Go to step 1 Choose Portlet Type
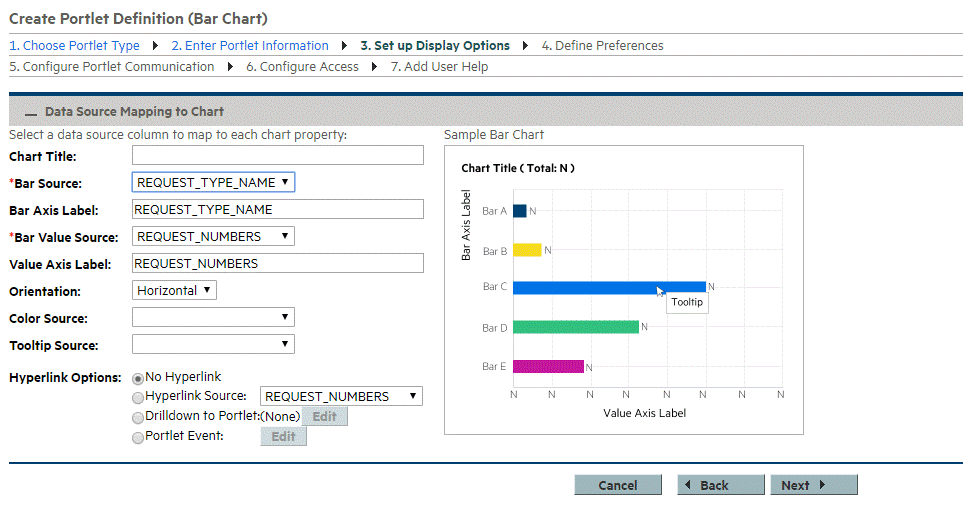The width and height of the screenshot is (973, 506). click(x=81, y=46)
